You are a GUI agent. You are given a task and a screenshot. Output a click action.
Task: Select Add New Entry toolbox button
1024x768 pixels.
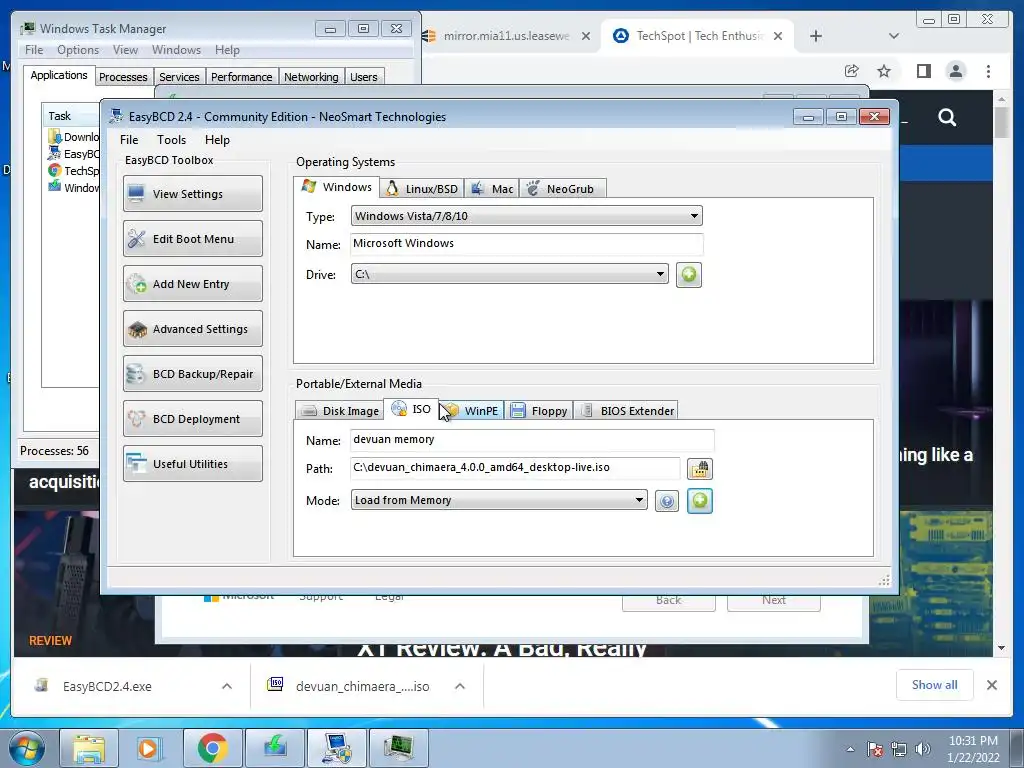(x=193, y=283)
